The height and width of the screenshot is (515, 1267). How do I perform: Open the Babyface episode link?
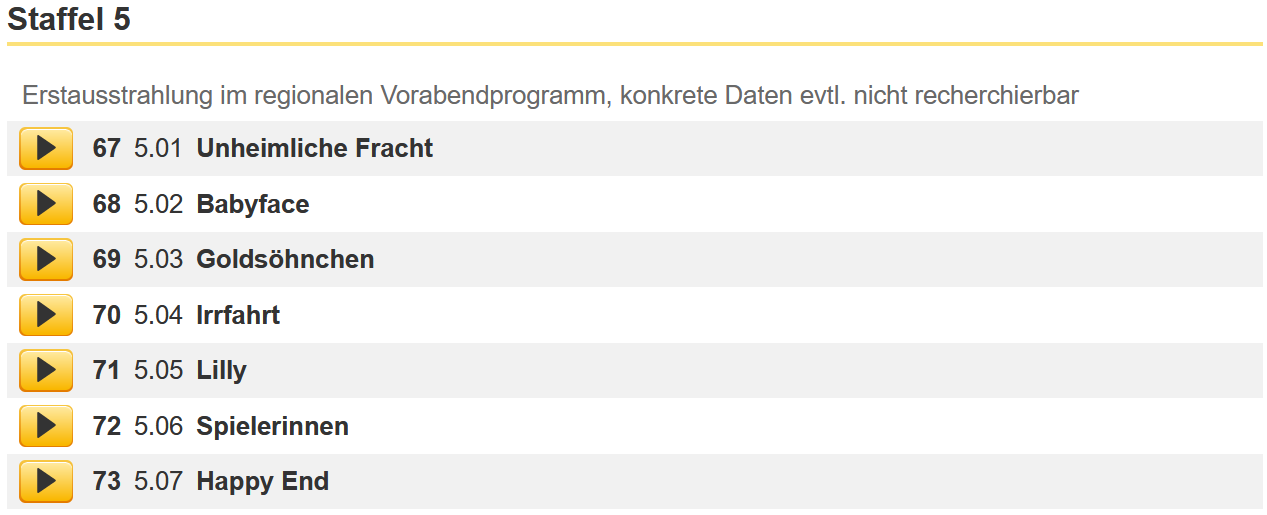pos(253,205)
